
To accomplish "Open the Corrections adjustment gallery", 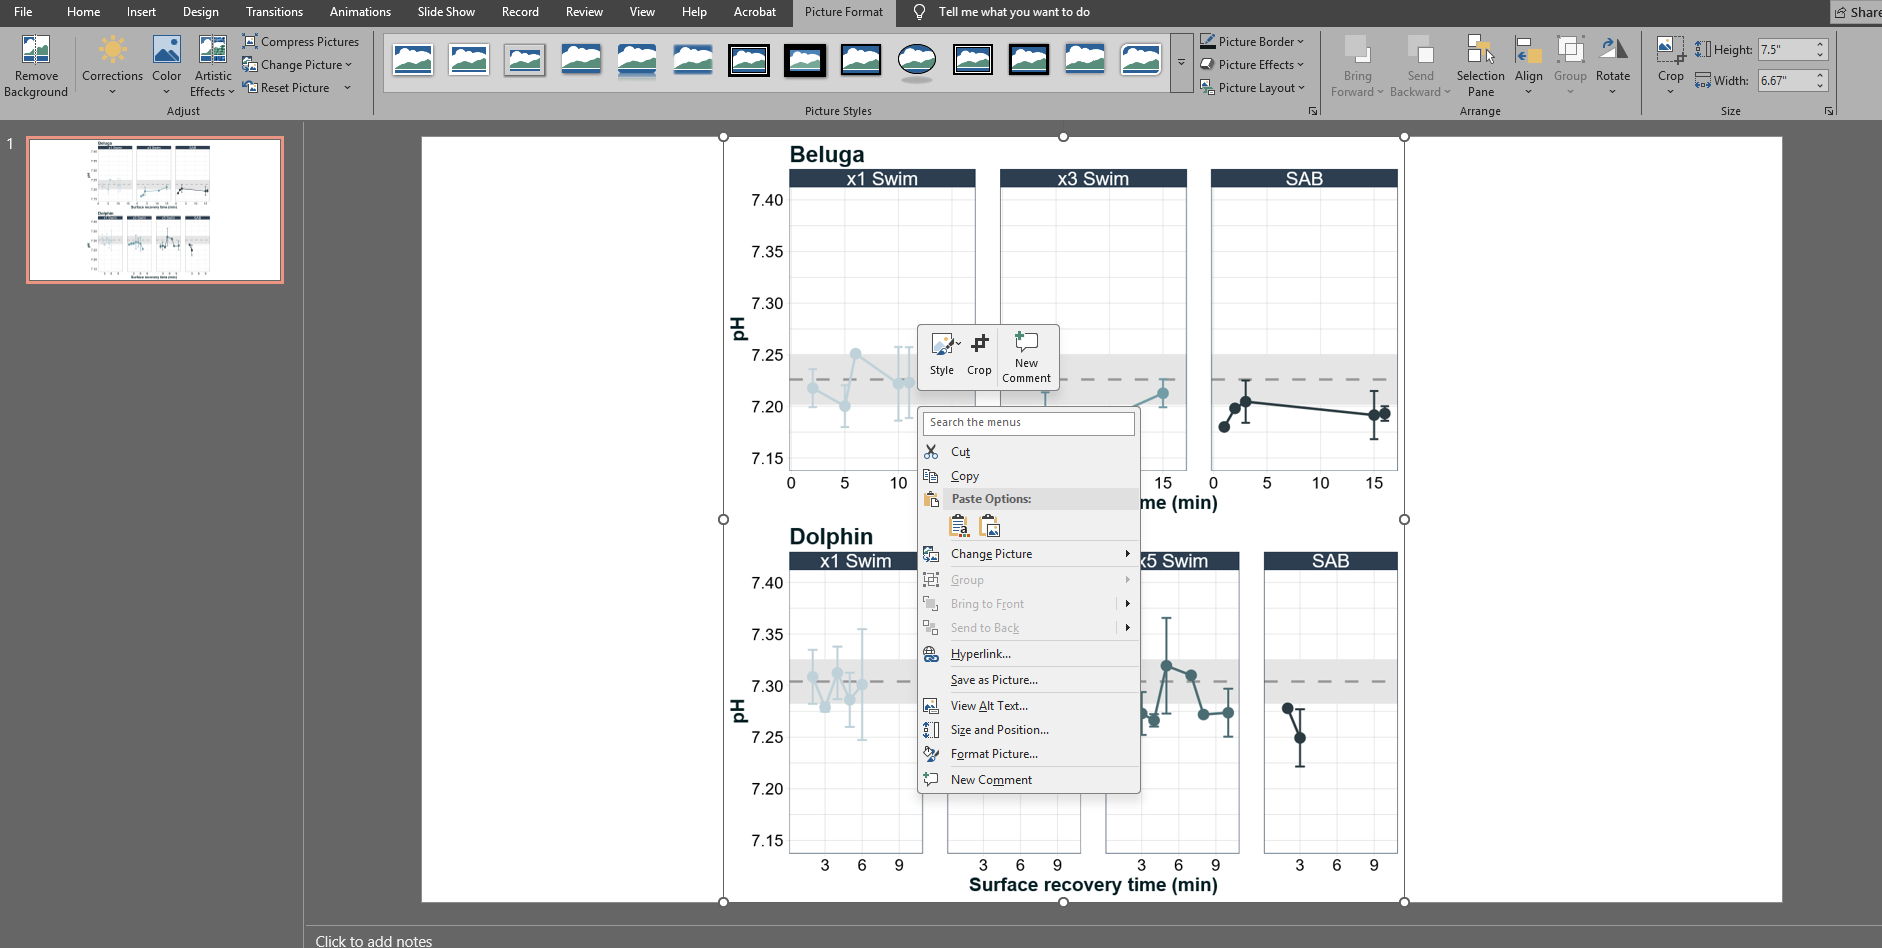I will 111,64.
